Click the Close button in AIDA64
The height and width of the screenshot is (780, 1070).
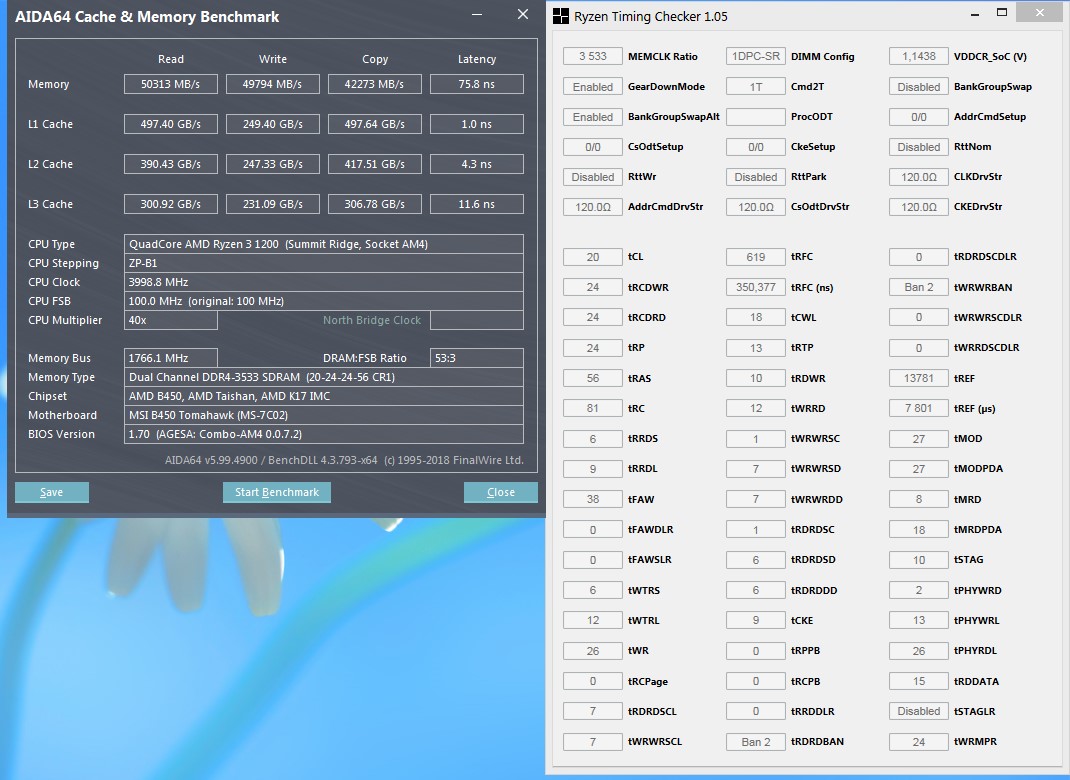[x=501, y=492]
